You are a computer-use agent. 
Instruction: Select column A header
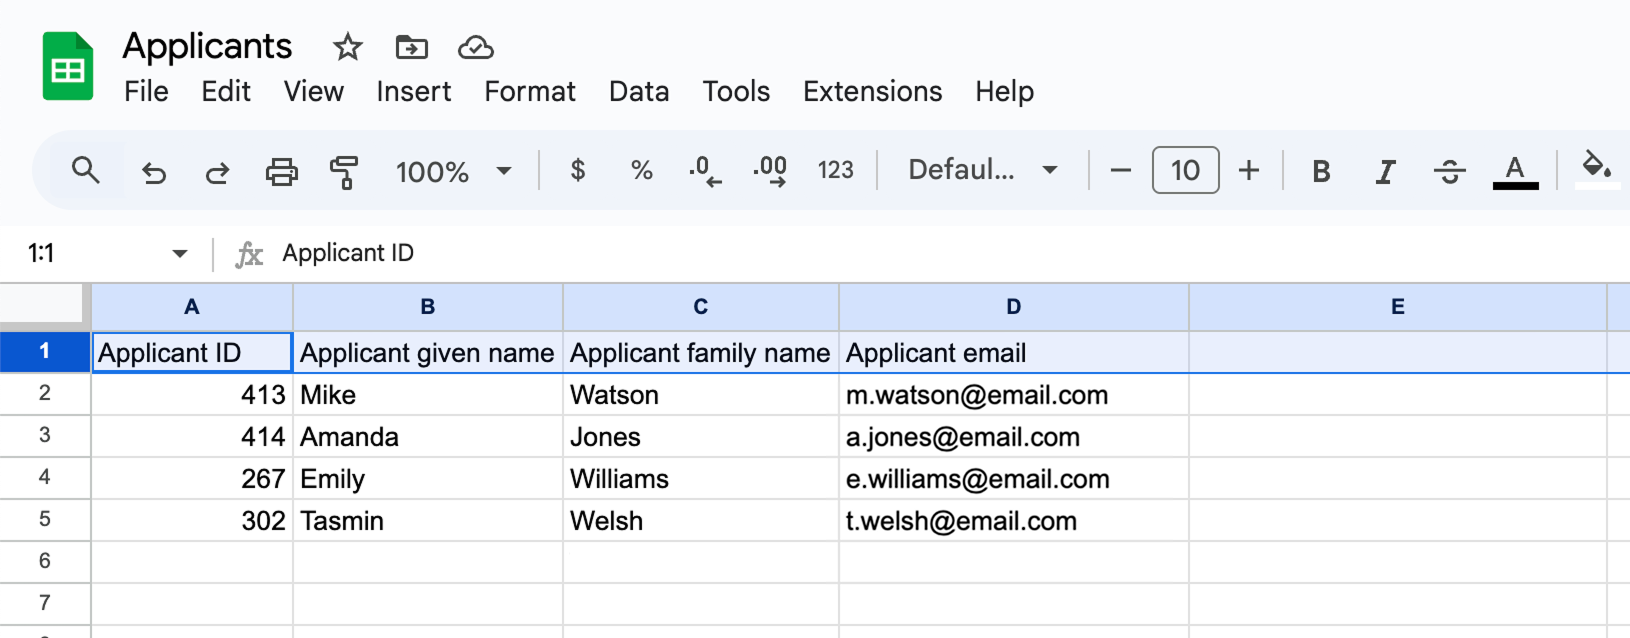tap(192, 307)
